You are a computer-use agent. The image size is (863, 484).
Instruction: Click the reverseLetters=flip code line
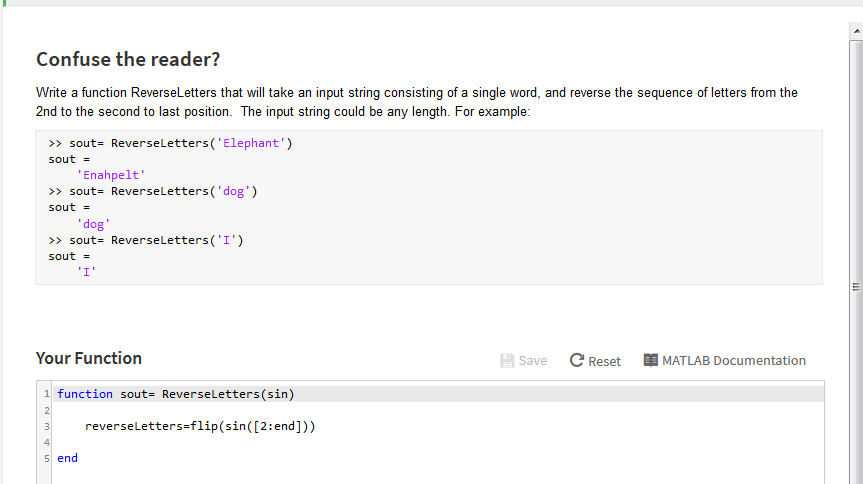[200, 426]
